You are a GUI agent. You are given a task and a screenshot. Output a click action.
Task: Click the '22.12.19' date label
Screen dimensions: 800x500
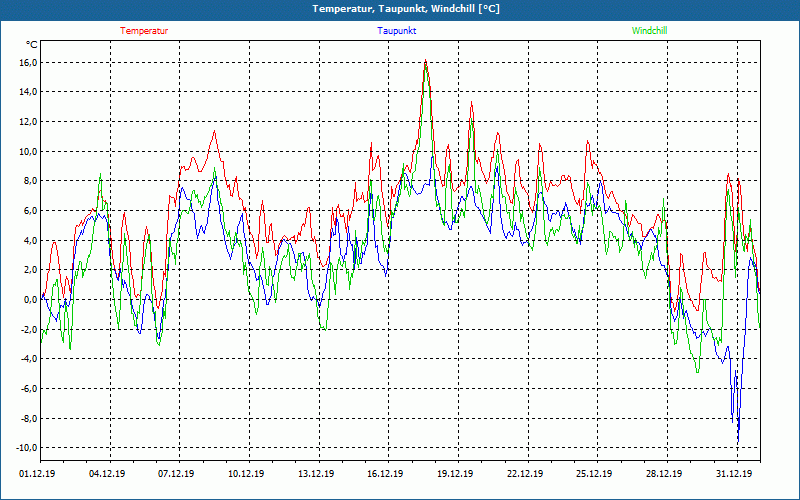click(x=525, y=474)
